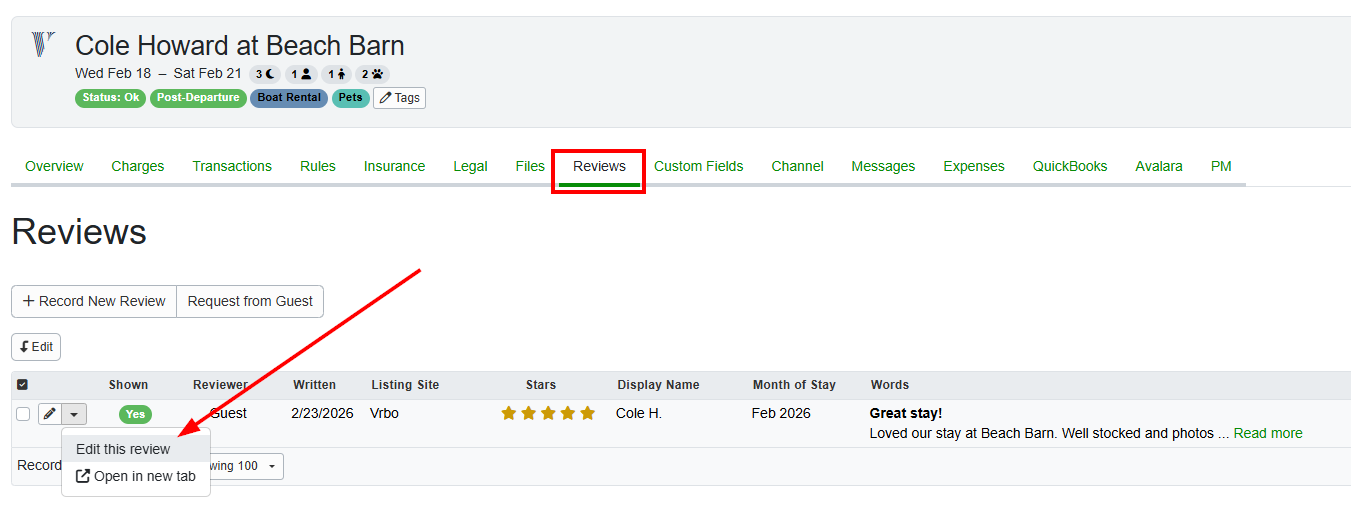
Task: Click the Read more link
Action: coord(1268,433)
